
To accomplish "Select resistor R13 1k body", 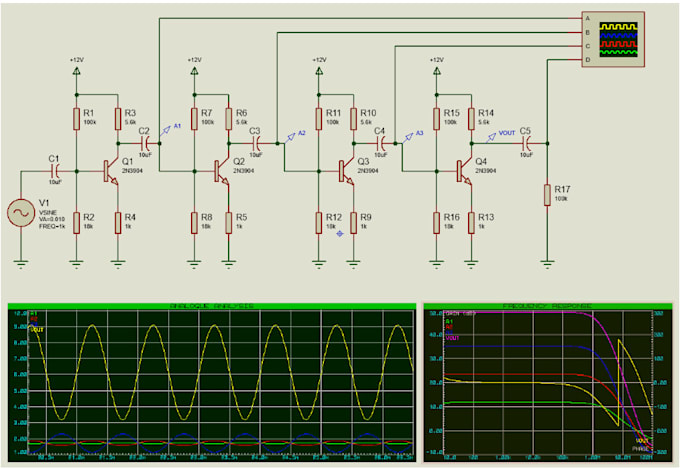I will coord(471,223).
